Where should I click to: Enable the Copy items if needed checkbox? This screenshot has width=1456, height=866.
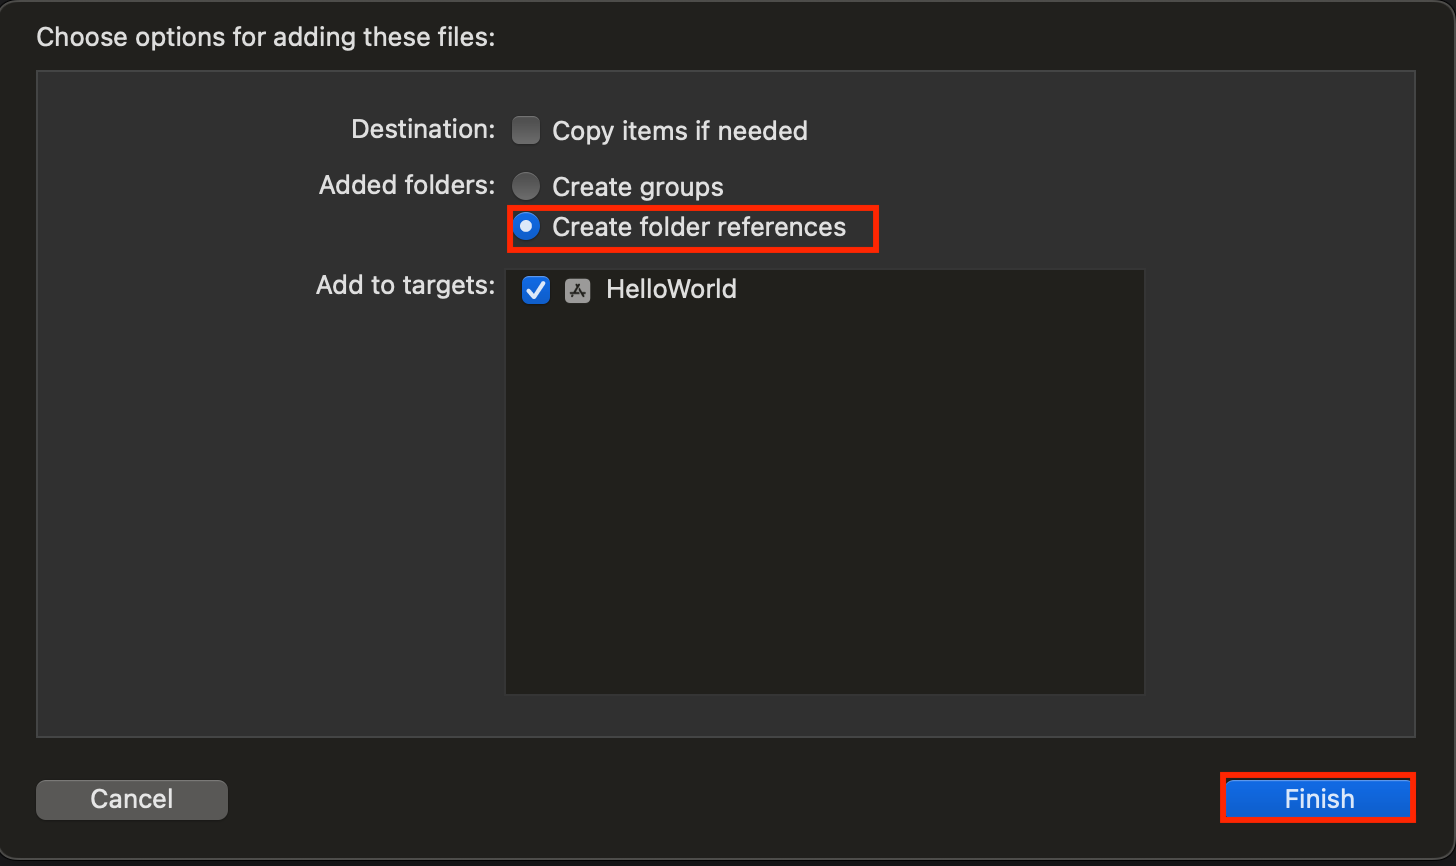click(526, 130)
